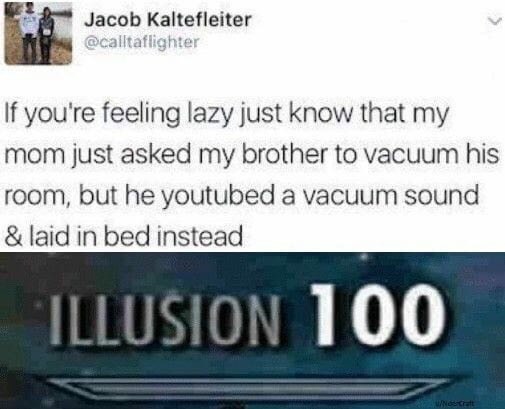Click the person in dark jacket in avatar

click(46, 35)
